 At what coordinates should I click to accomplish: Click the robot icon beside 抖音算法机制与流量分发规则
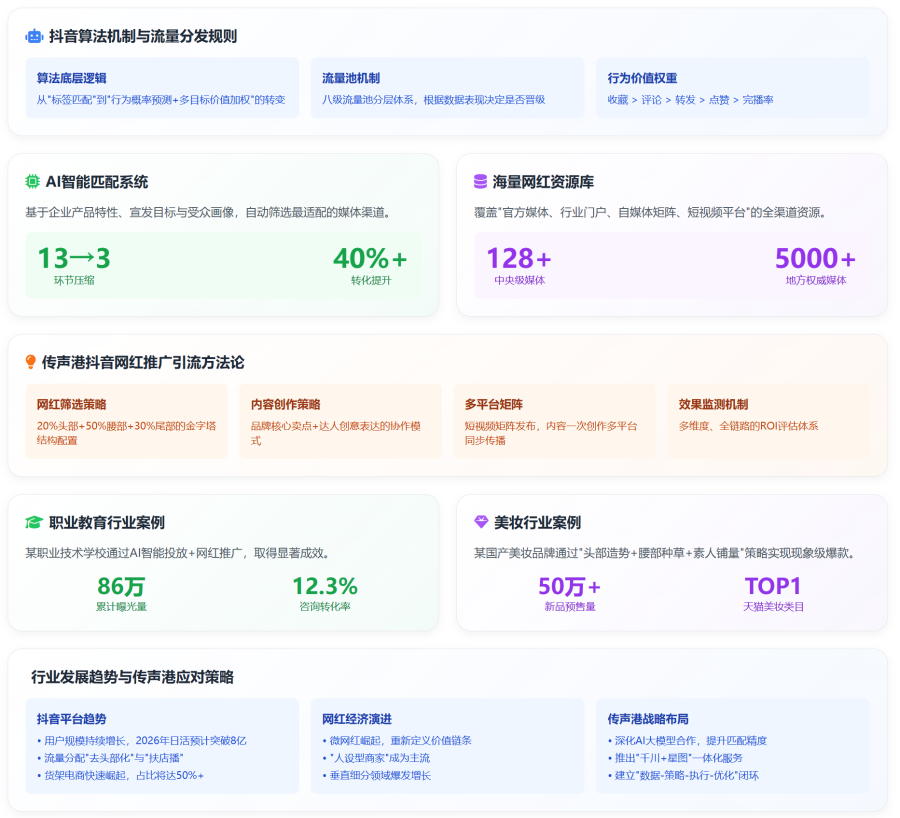34,36
